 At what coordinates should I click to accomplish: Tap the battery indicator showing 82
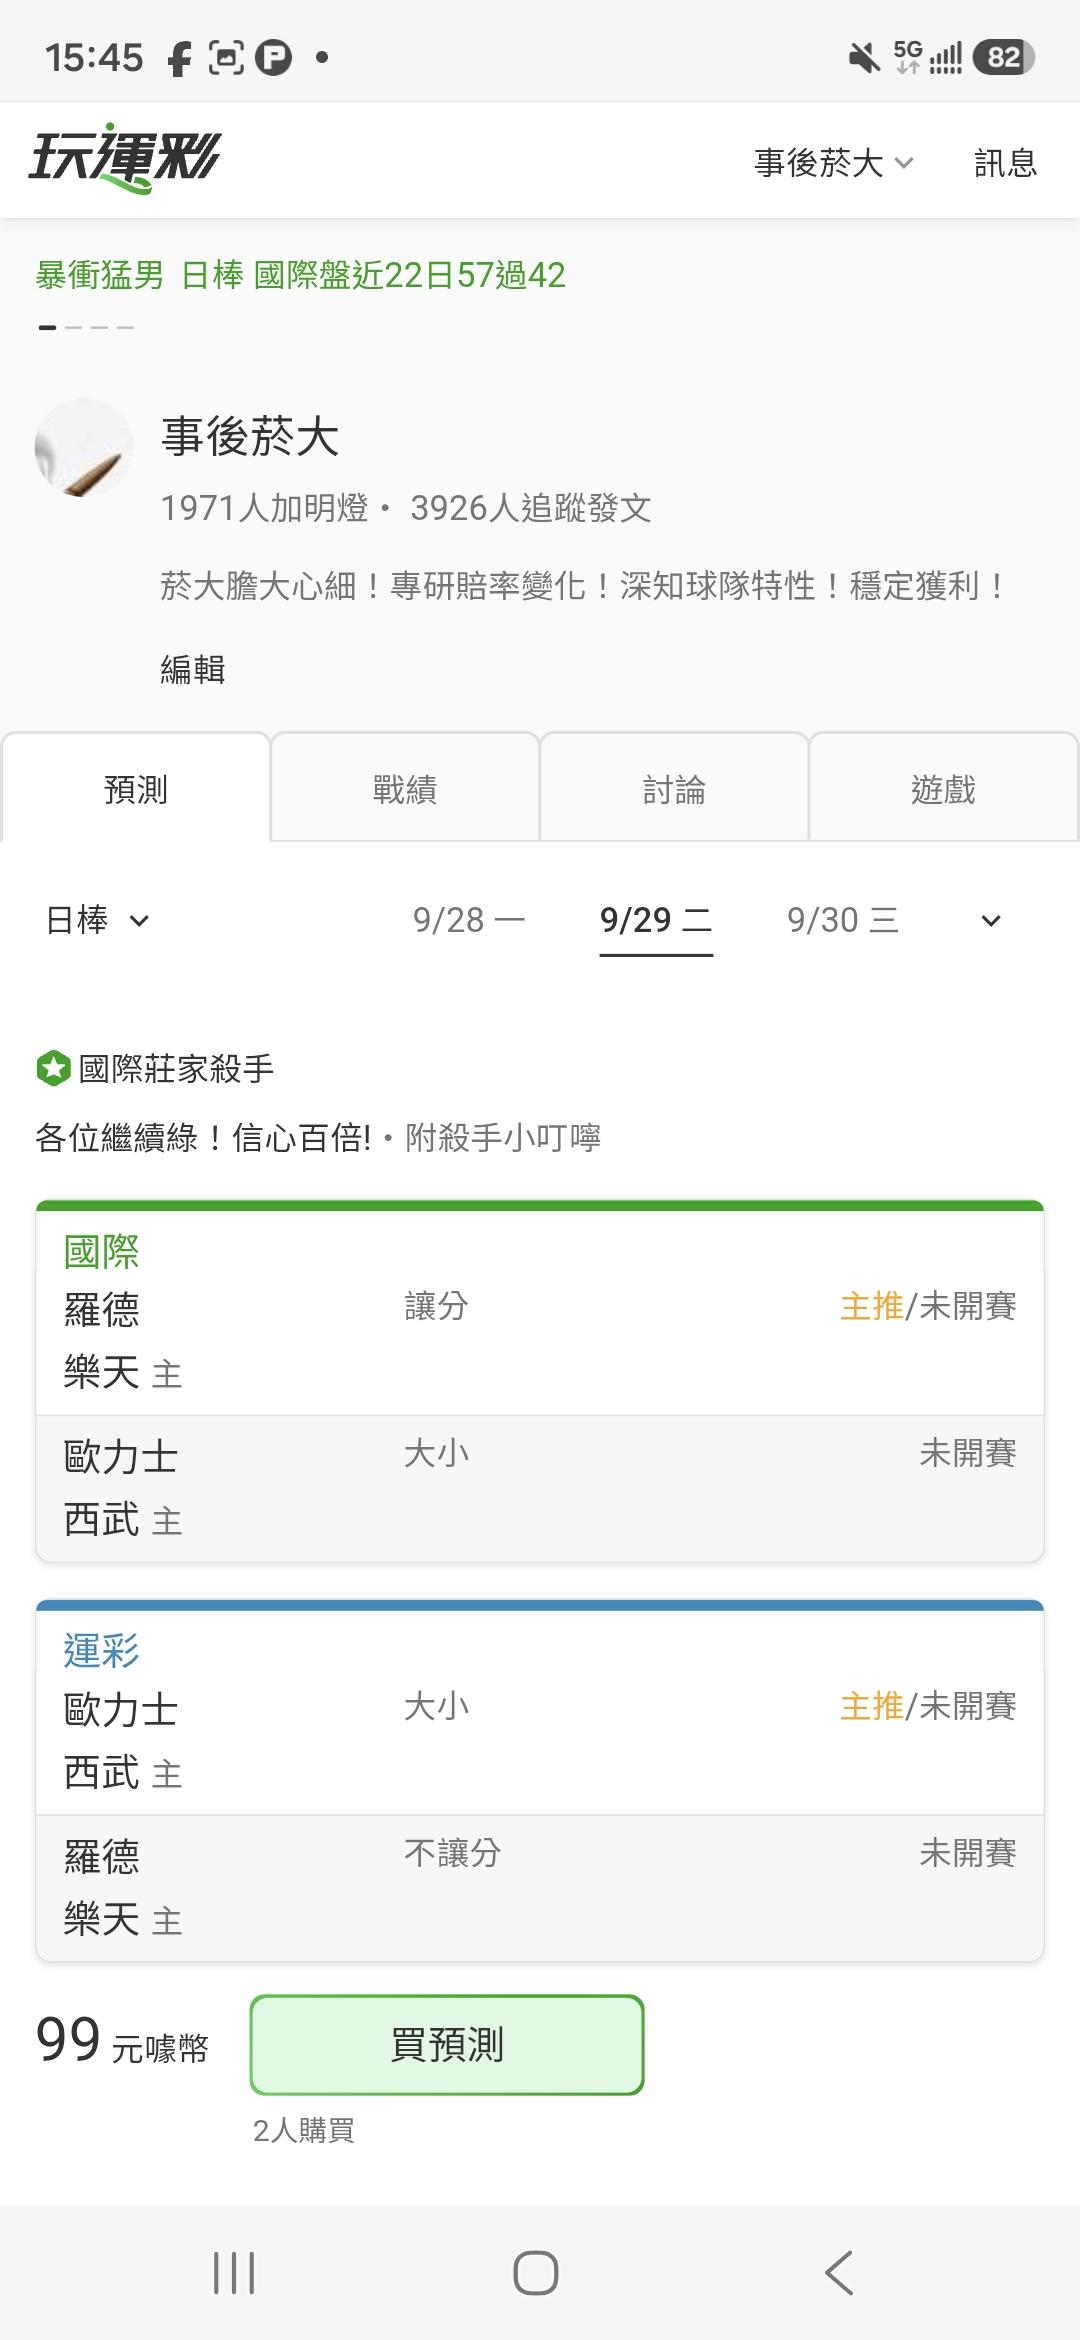click(x=1004, y=57)
